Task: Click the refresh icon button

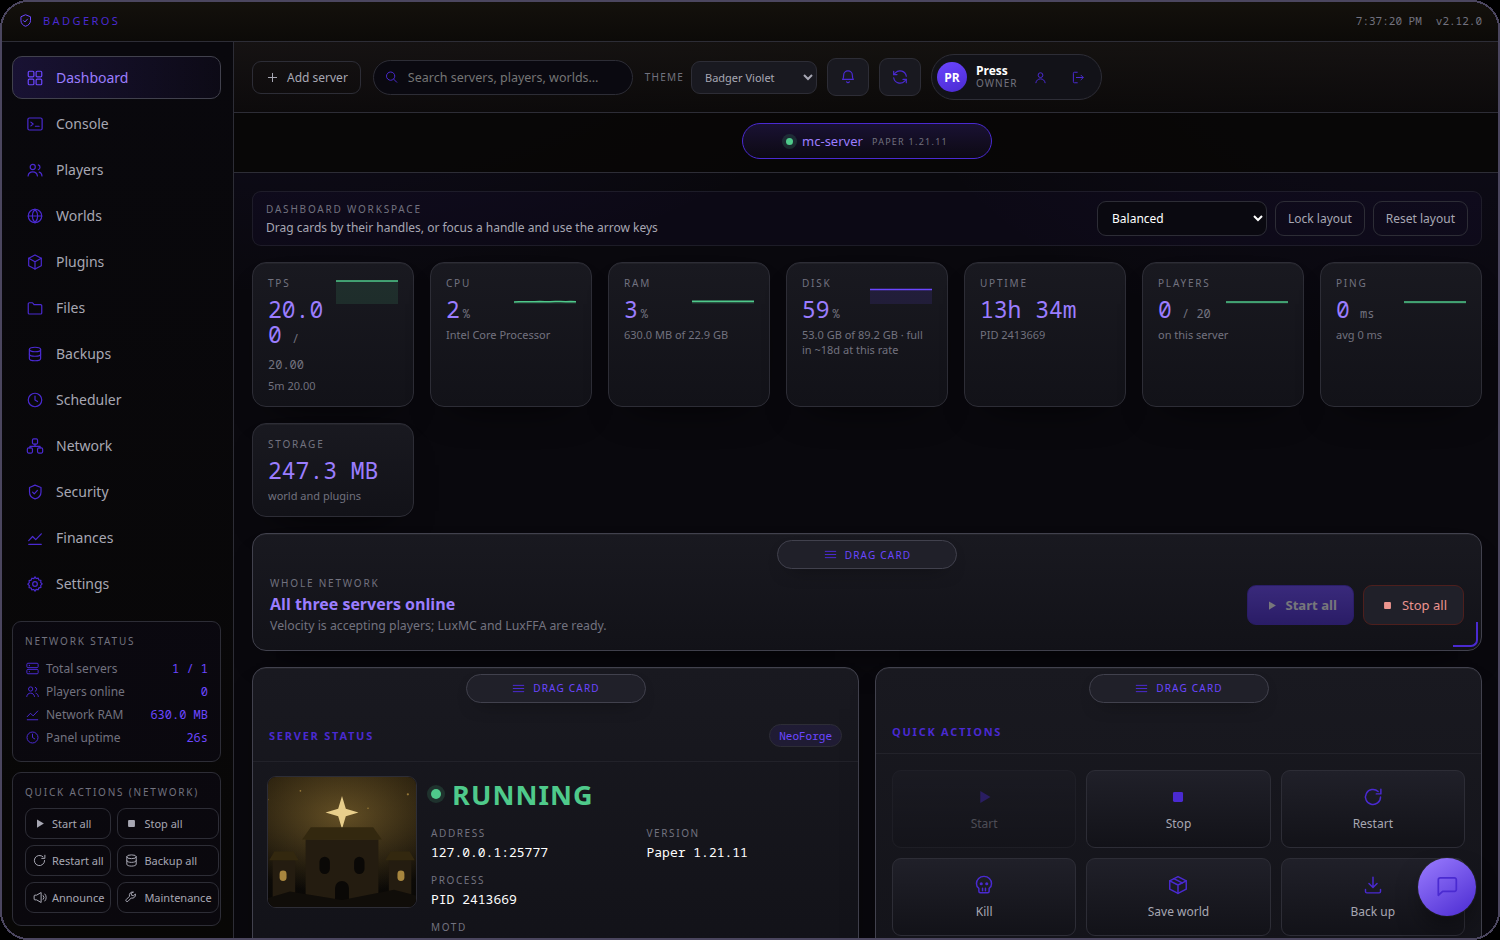Action: 900,77
